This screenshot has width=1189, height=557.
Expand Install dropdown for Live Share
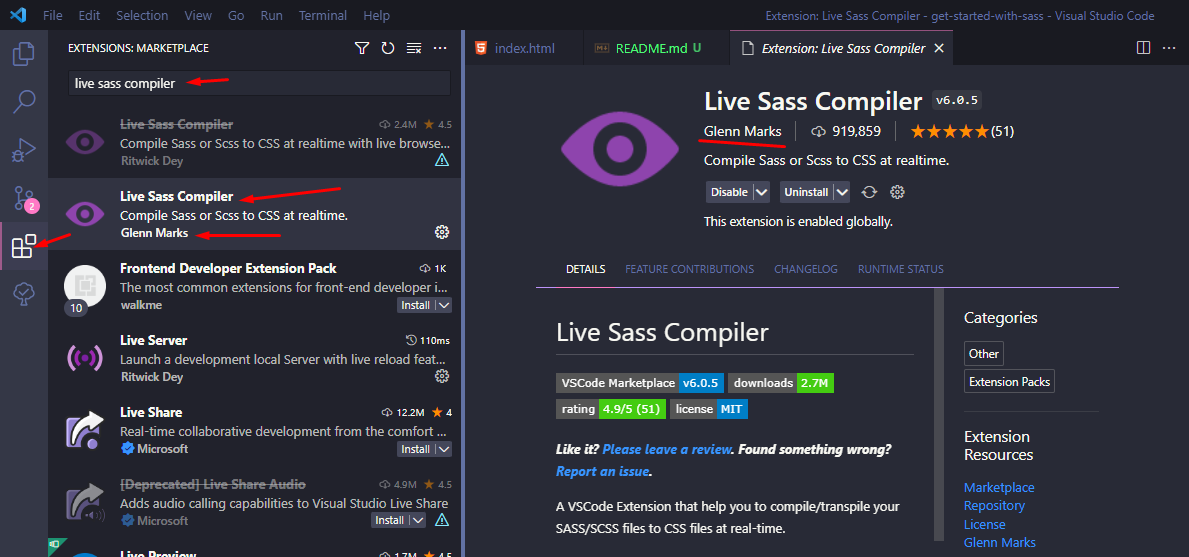pyautogui.click(x=444, y=449)
